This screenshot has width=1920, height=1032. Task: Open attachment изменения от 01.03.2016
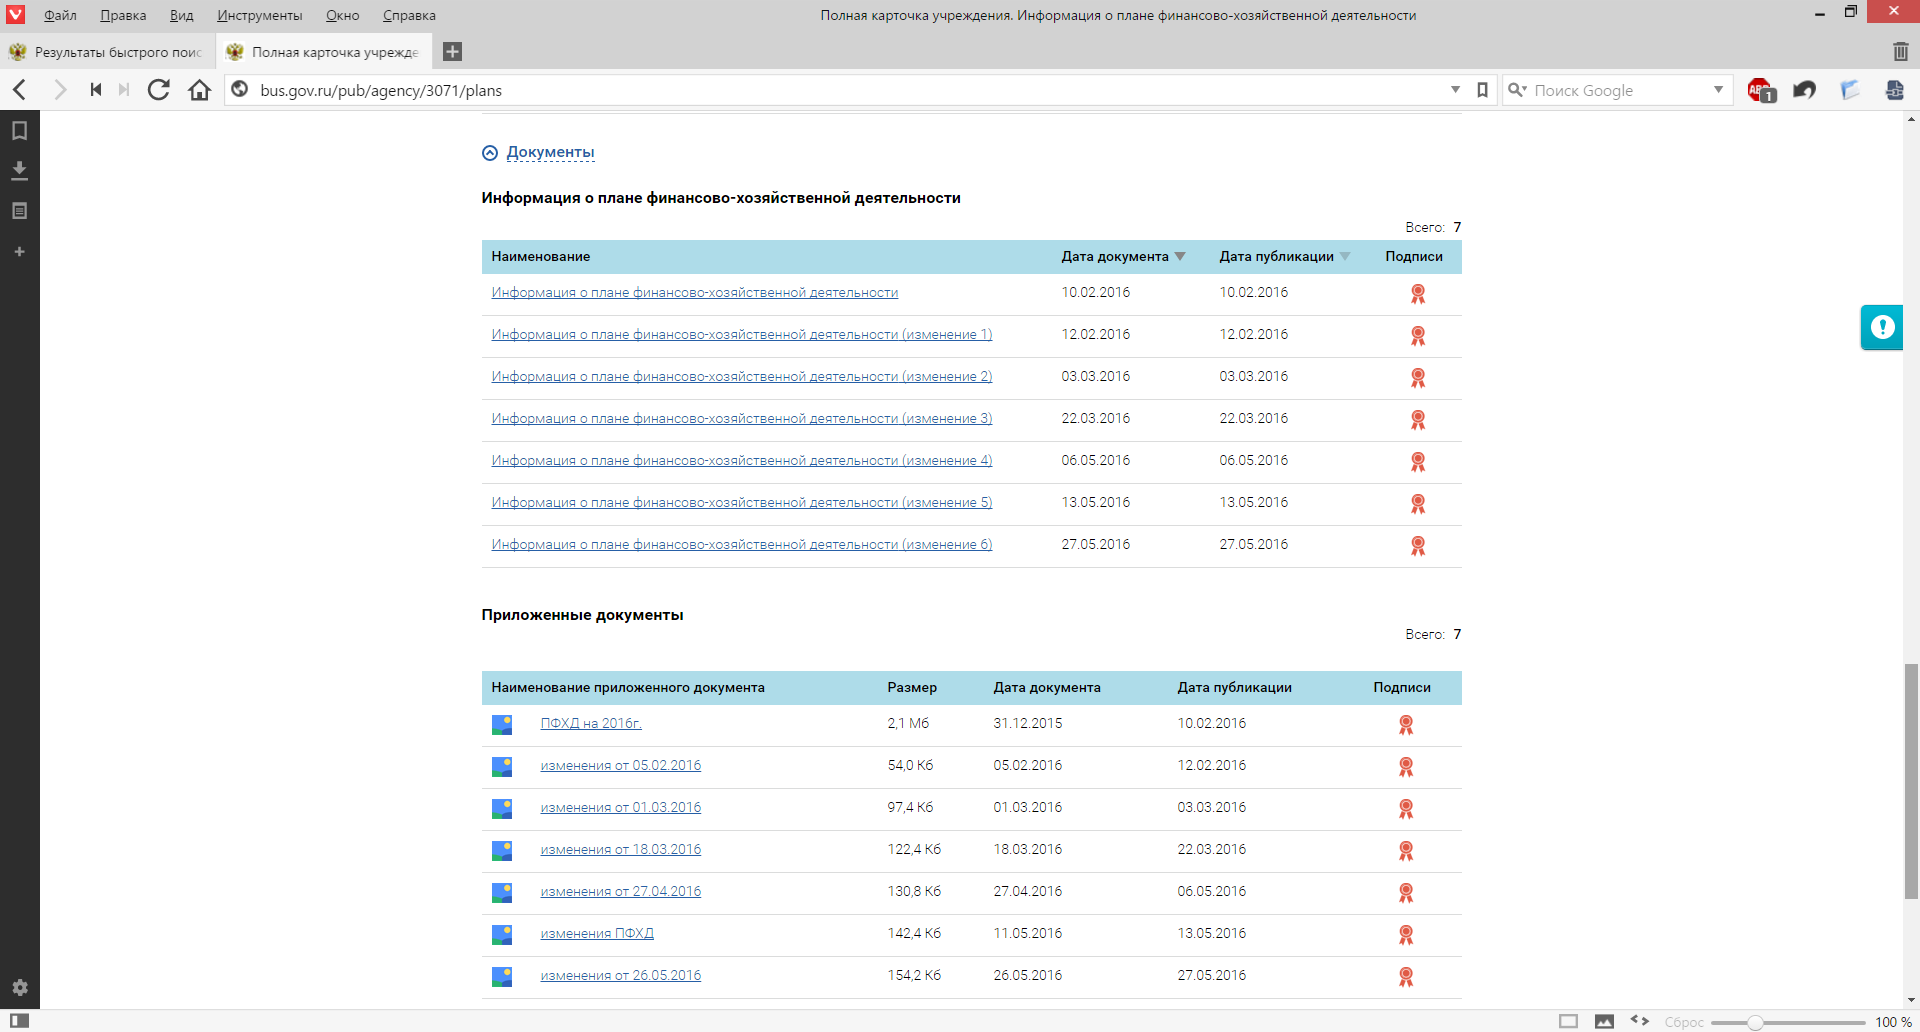621,808
